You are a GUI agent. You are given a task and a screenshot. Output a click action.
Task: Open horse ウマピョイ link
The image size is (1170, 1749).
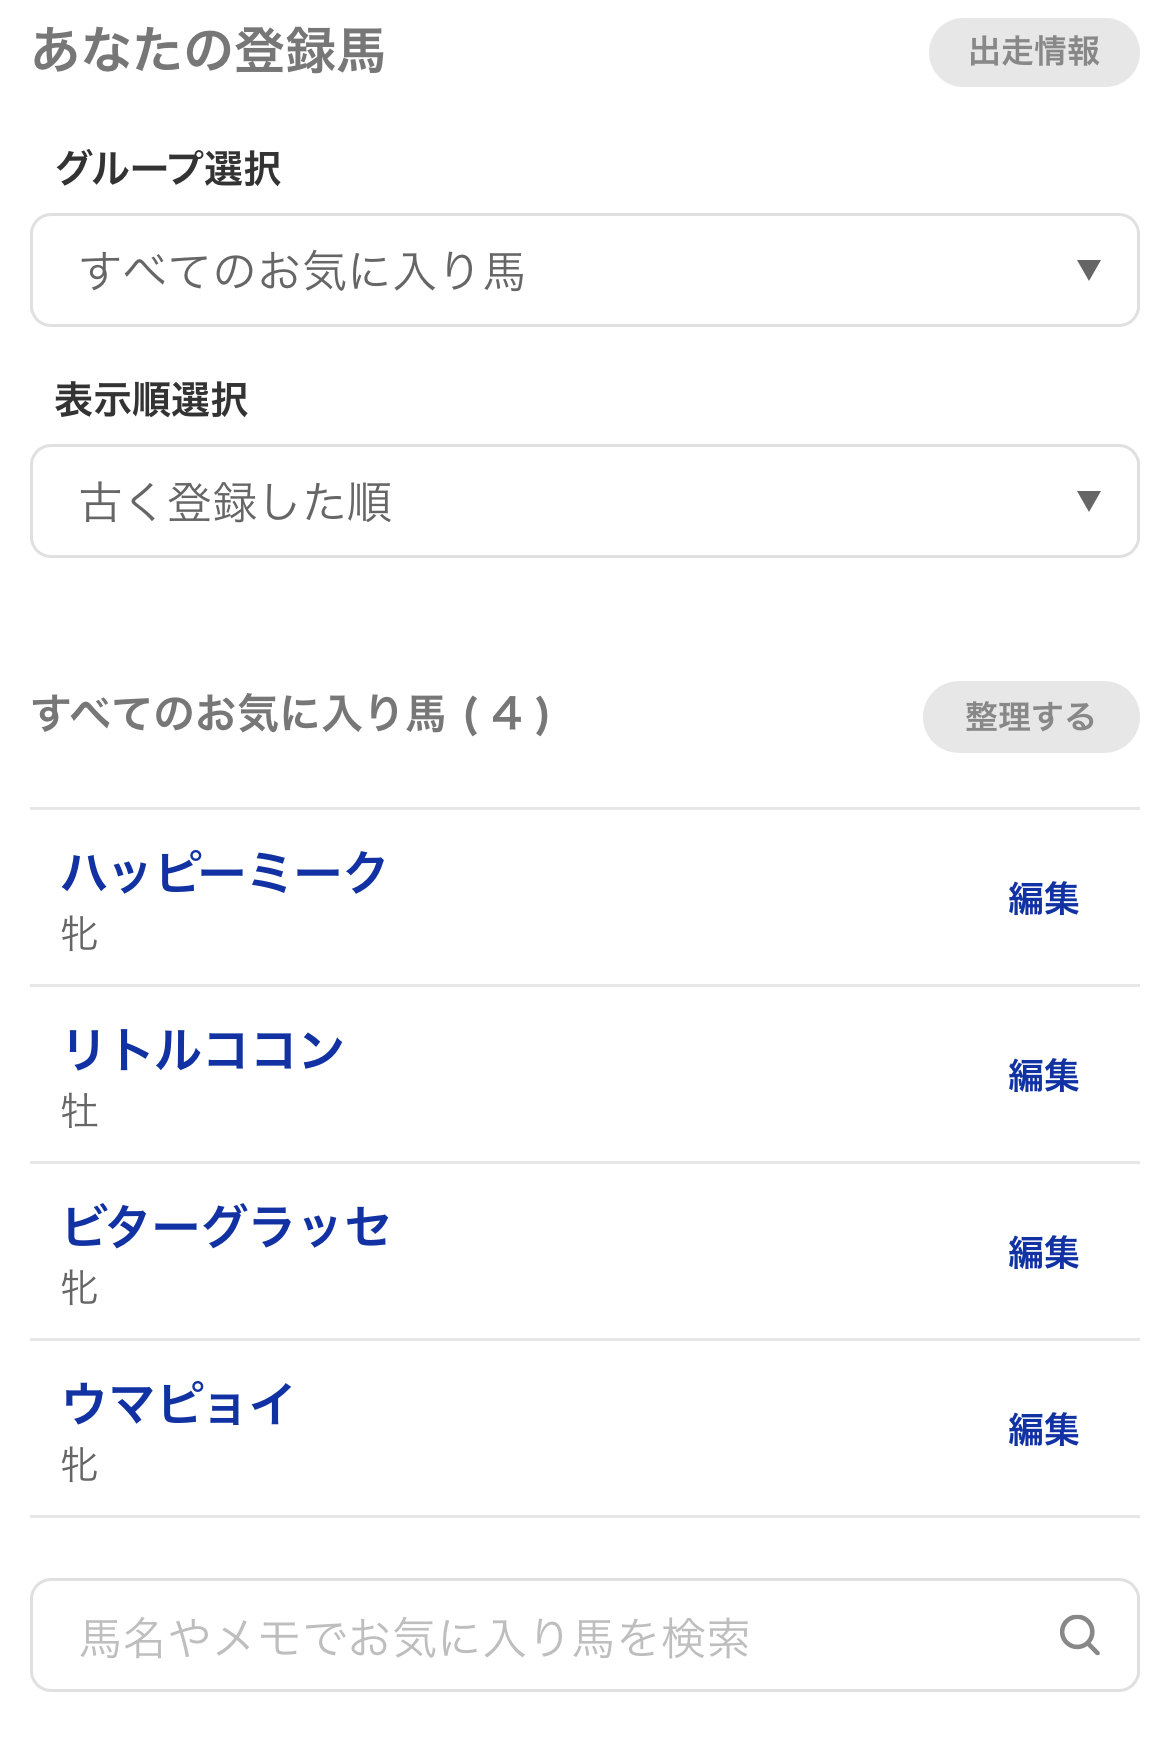click(178, 1404)
